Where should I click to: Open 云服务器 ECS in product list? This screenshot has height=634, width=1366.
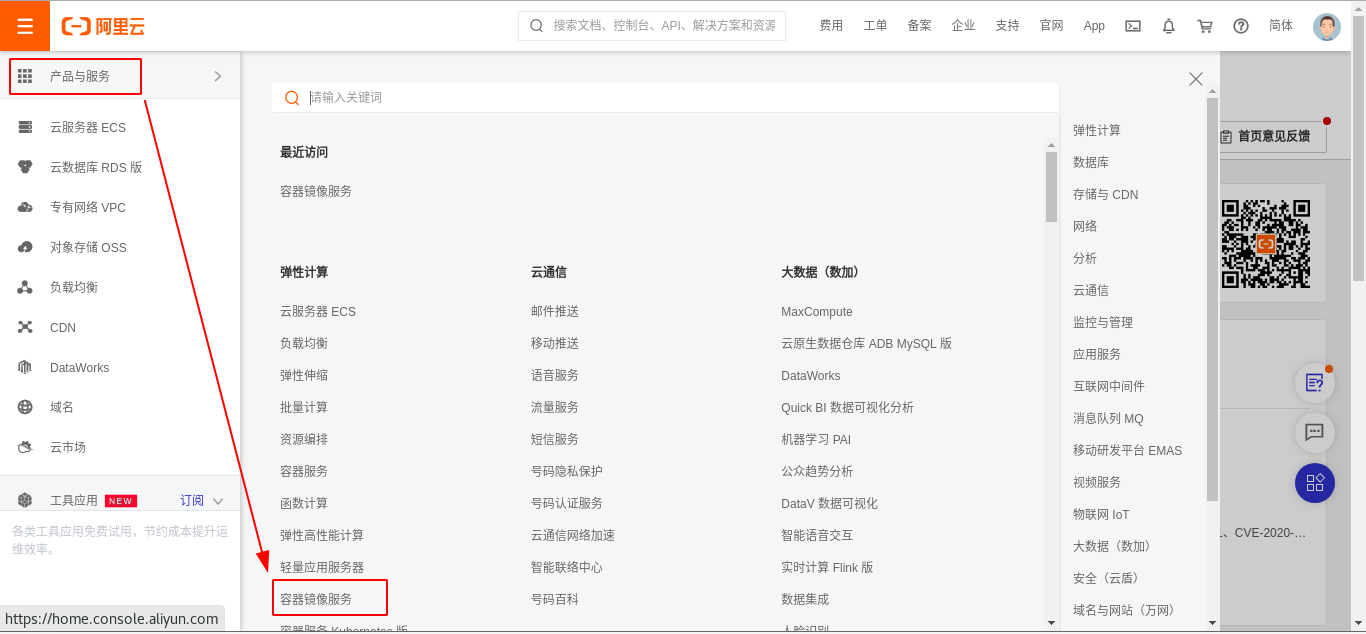(318, 311)
